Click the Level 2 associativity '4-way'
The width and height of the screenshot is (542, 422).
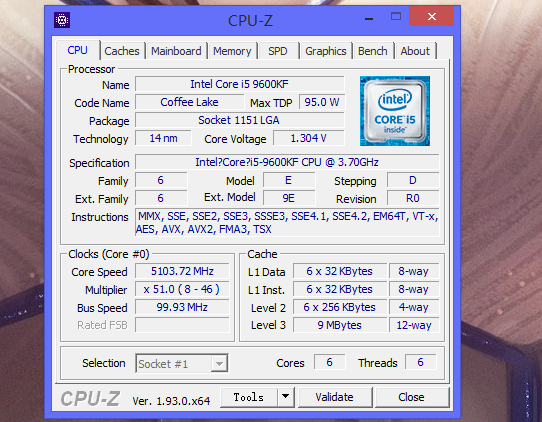[414, 307]
